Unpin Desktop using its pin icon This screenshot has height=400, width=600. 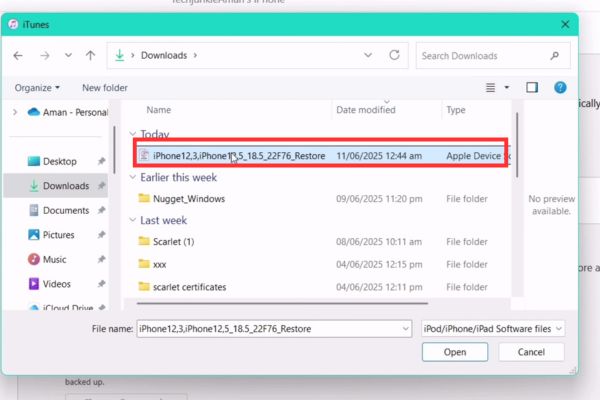101,161
